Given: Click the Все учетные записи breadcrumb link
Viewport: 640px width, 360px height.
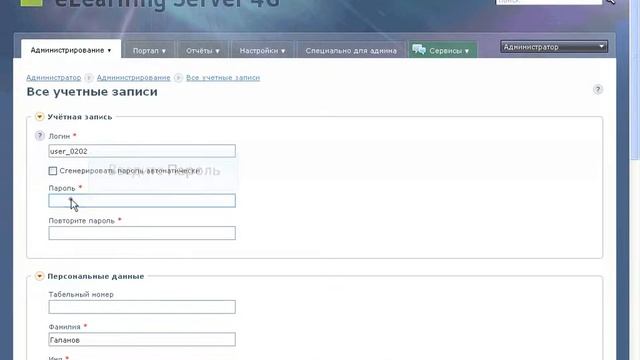Looking at the screenshot, I should [223, 77].
